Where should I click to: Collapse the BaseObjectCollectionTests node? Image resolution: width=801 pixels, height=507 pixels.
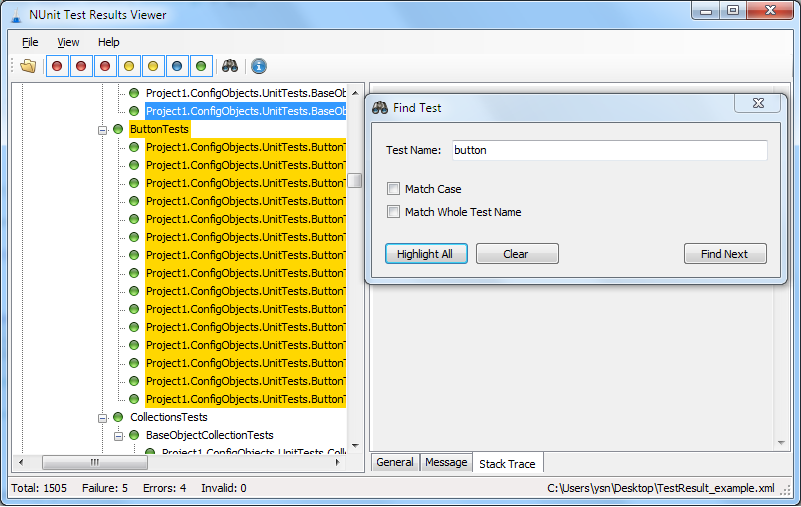pos(119,435)
